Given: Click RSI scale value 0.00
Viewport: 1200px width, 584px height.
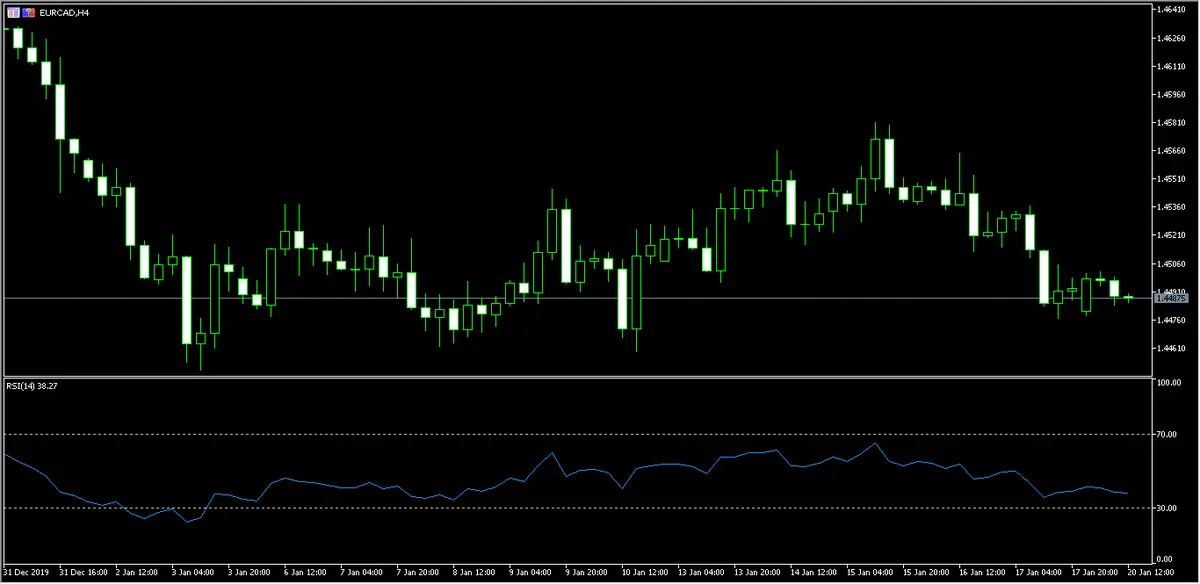Looking at the screenshot, I should click(1167, 558).
